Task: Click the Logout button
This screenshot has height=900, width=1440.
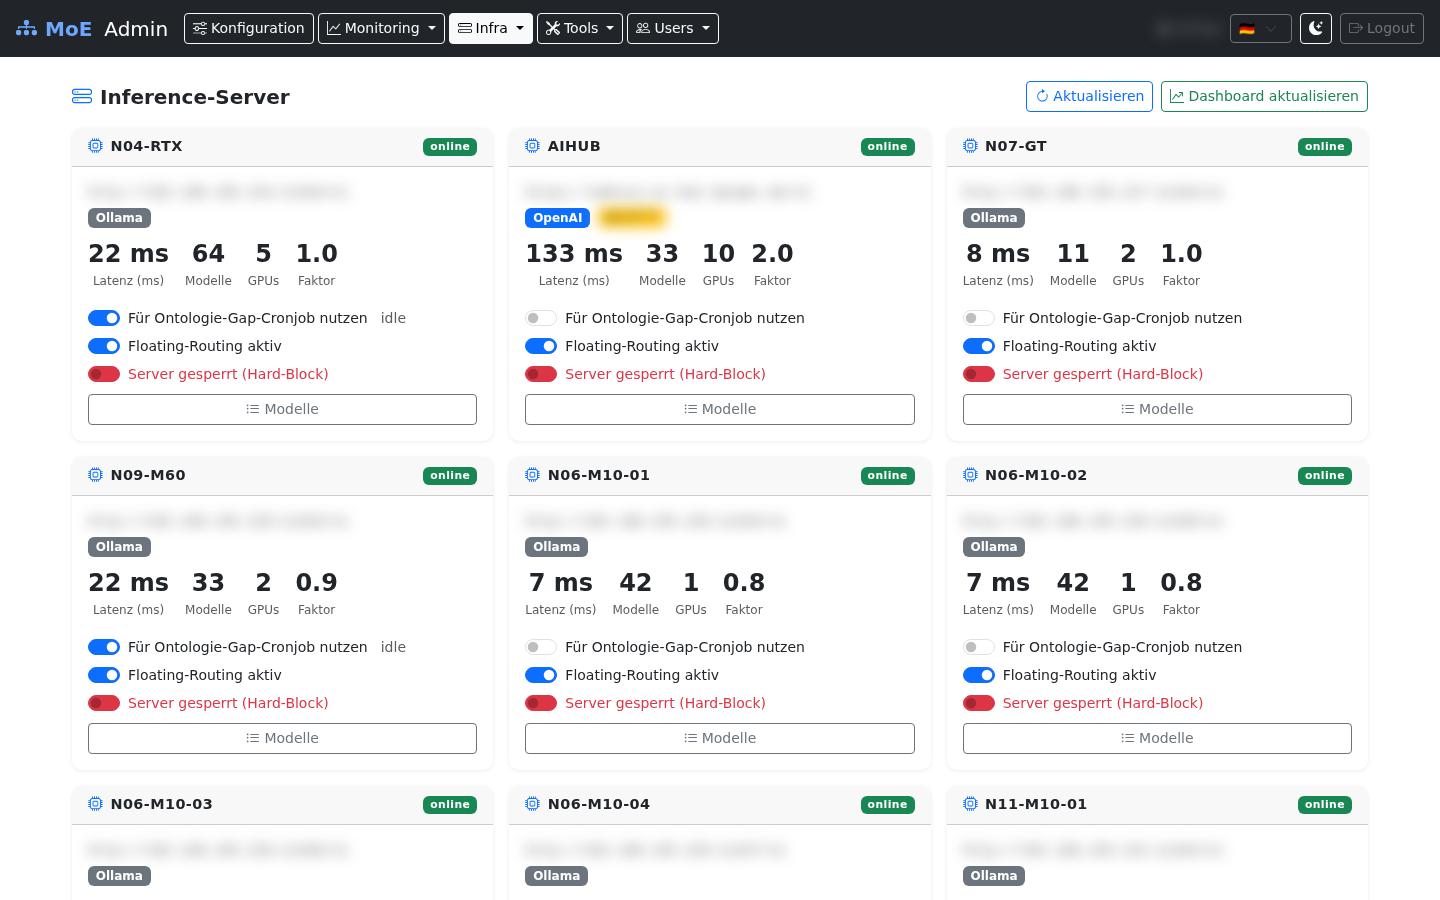Action: click(x=1382, y=28)
